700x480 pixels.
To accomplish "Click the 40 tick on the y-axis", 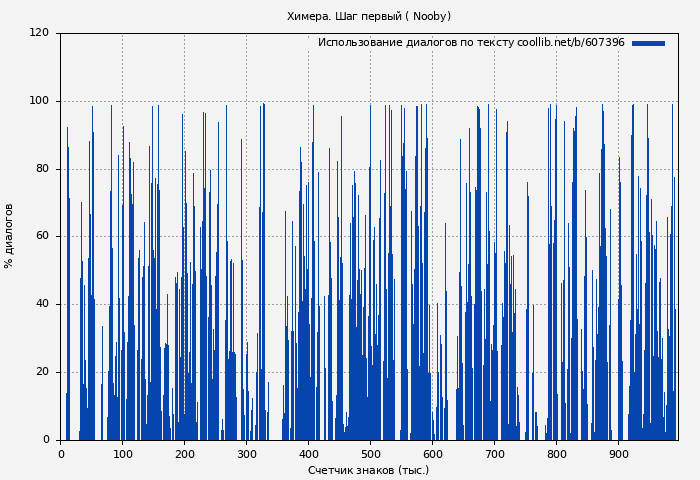I will click(42, 304).
